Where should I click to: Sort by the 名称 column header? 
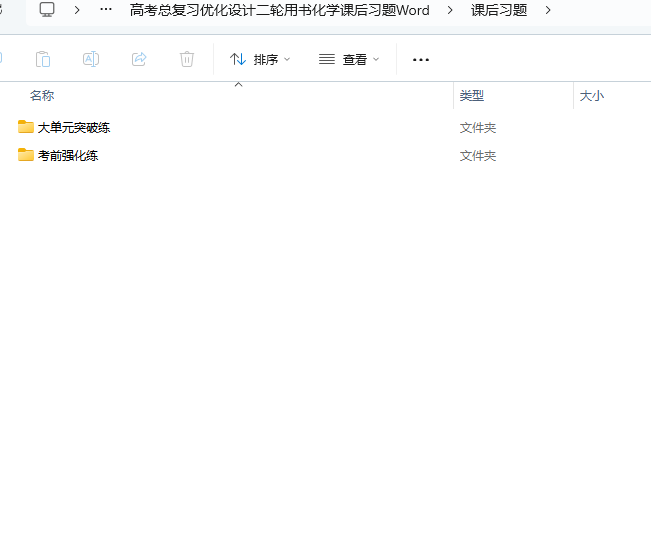(x=42, y=96)
